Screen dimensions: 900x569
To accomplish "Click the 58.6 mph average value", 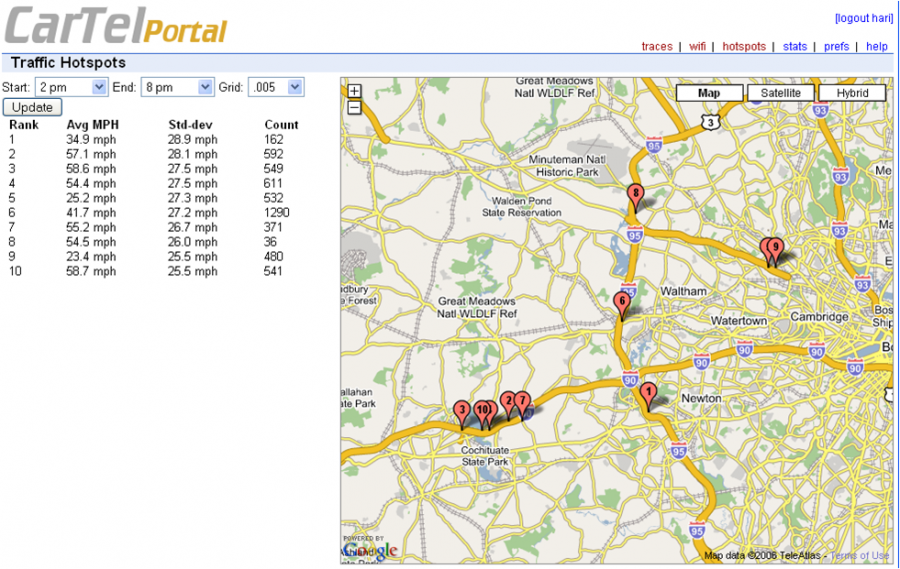I will pyautogui.click(x=91, y=169).
